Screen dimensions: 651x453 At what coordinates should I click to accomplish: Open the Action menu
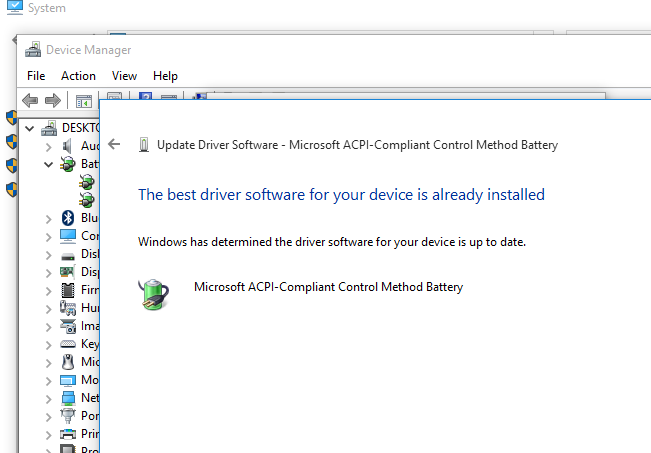pyautogui.click(x=78, y=76)
